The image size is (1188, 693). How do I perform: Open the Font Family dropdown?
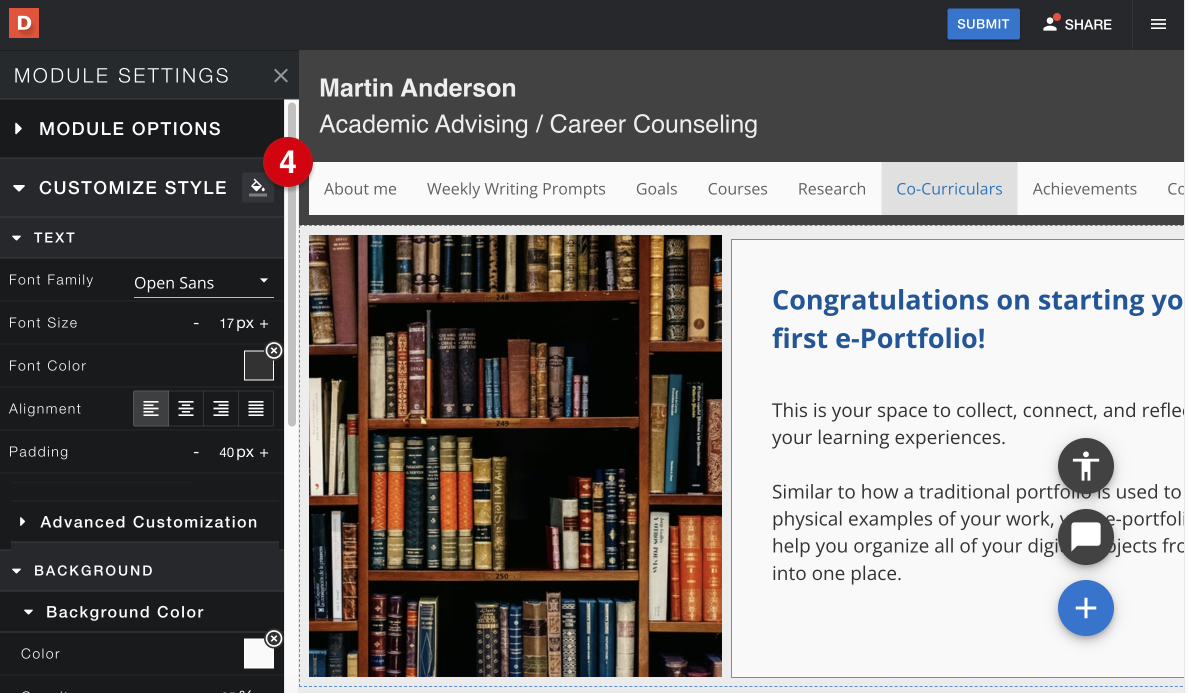point(202,283)
